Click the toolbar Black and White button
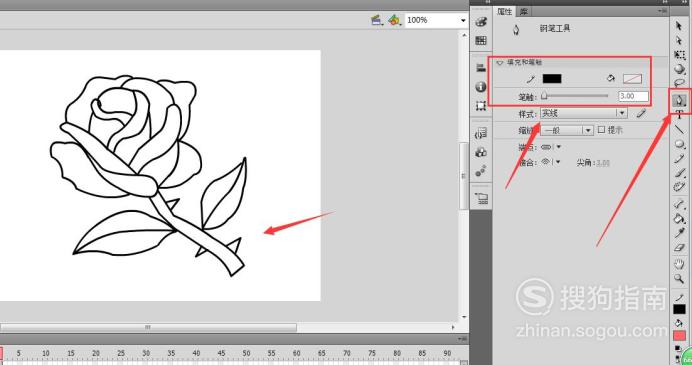The width and height of the screenshot is (692, 365). pyautogui.click(x=678, y=349)
